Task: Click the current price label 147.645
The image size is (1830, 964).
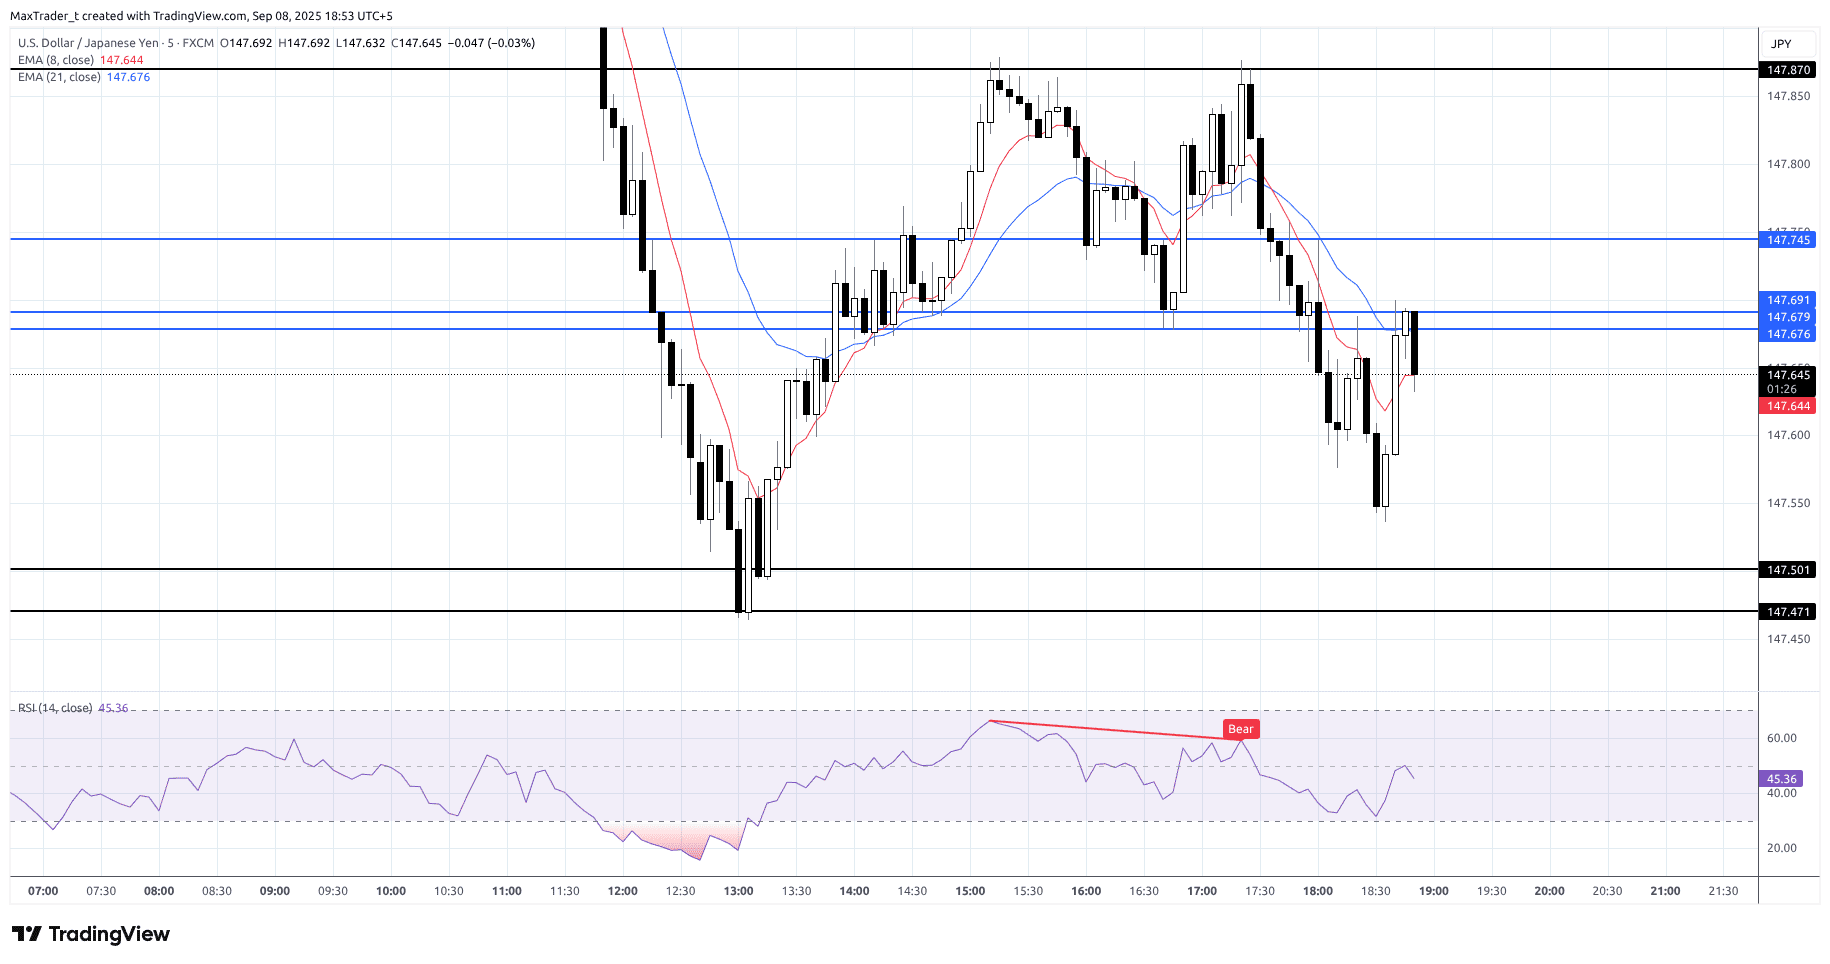Action: coord(1787,376)
